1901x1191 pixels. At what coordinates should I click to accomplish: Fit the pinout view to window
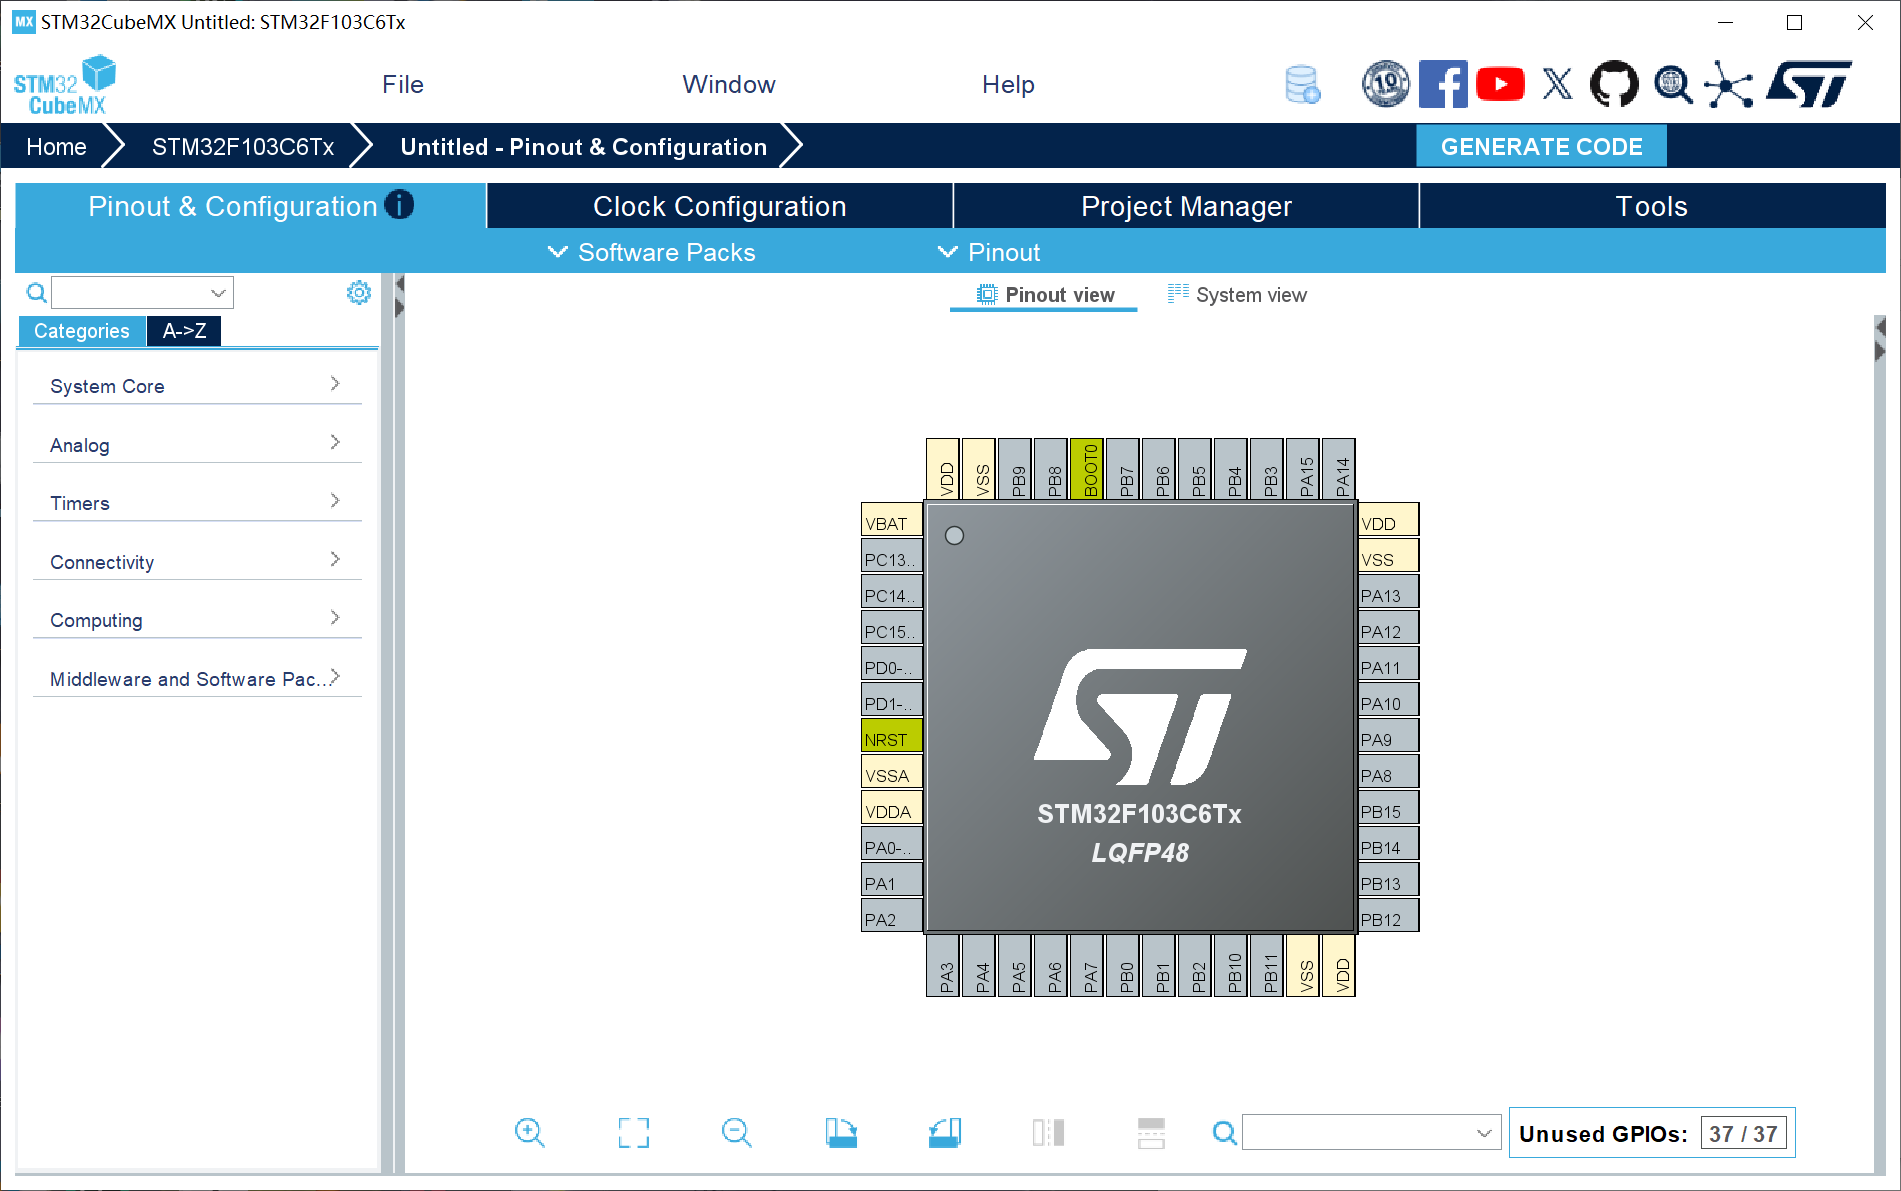click(x=633, y=1132)
